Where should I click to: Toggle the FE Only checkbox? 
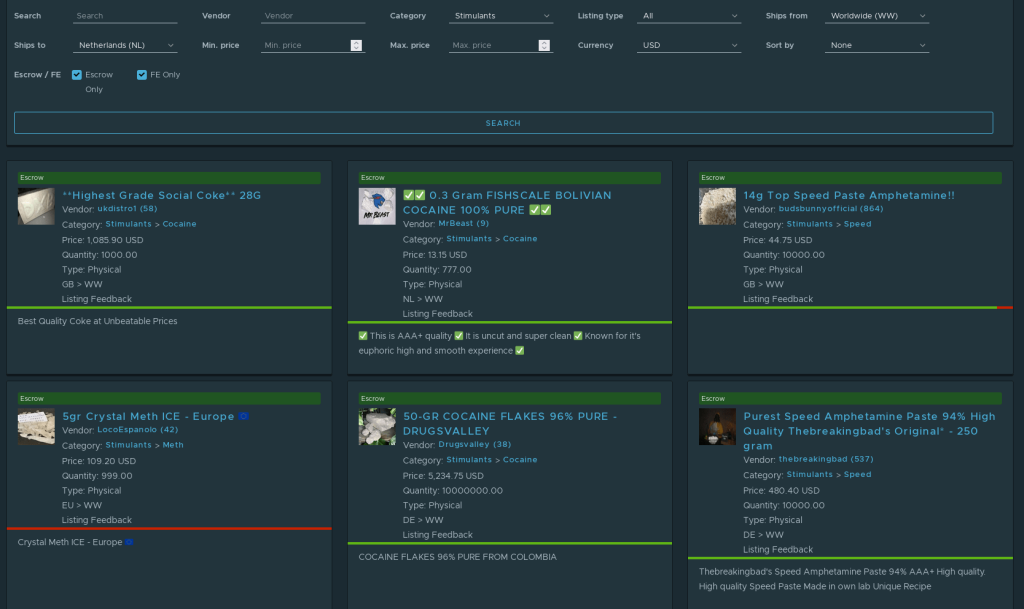coord(142,74)
